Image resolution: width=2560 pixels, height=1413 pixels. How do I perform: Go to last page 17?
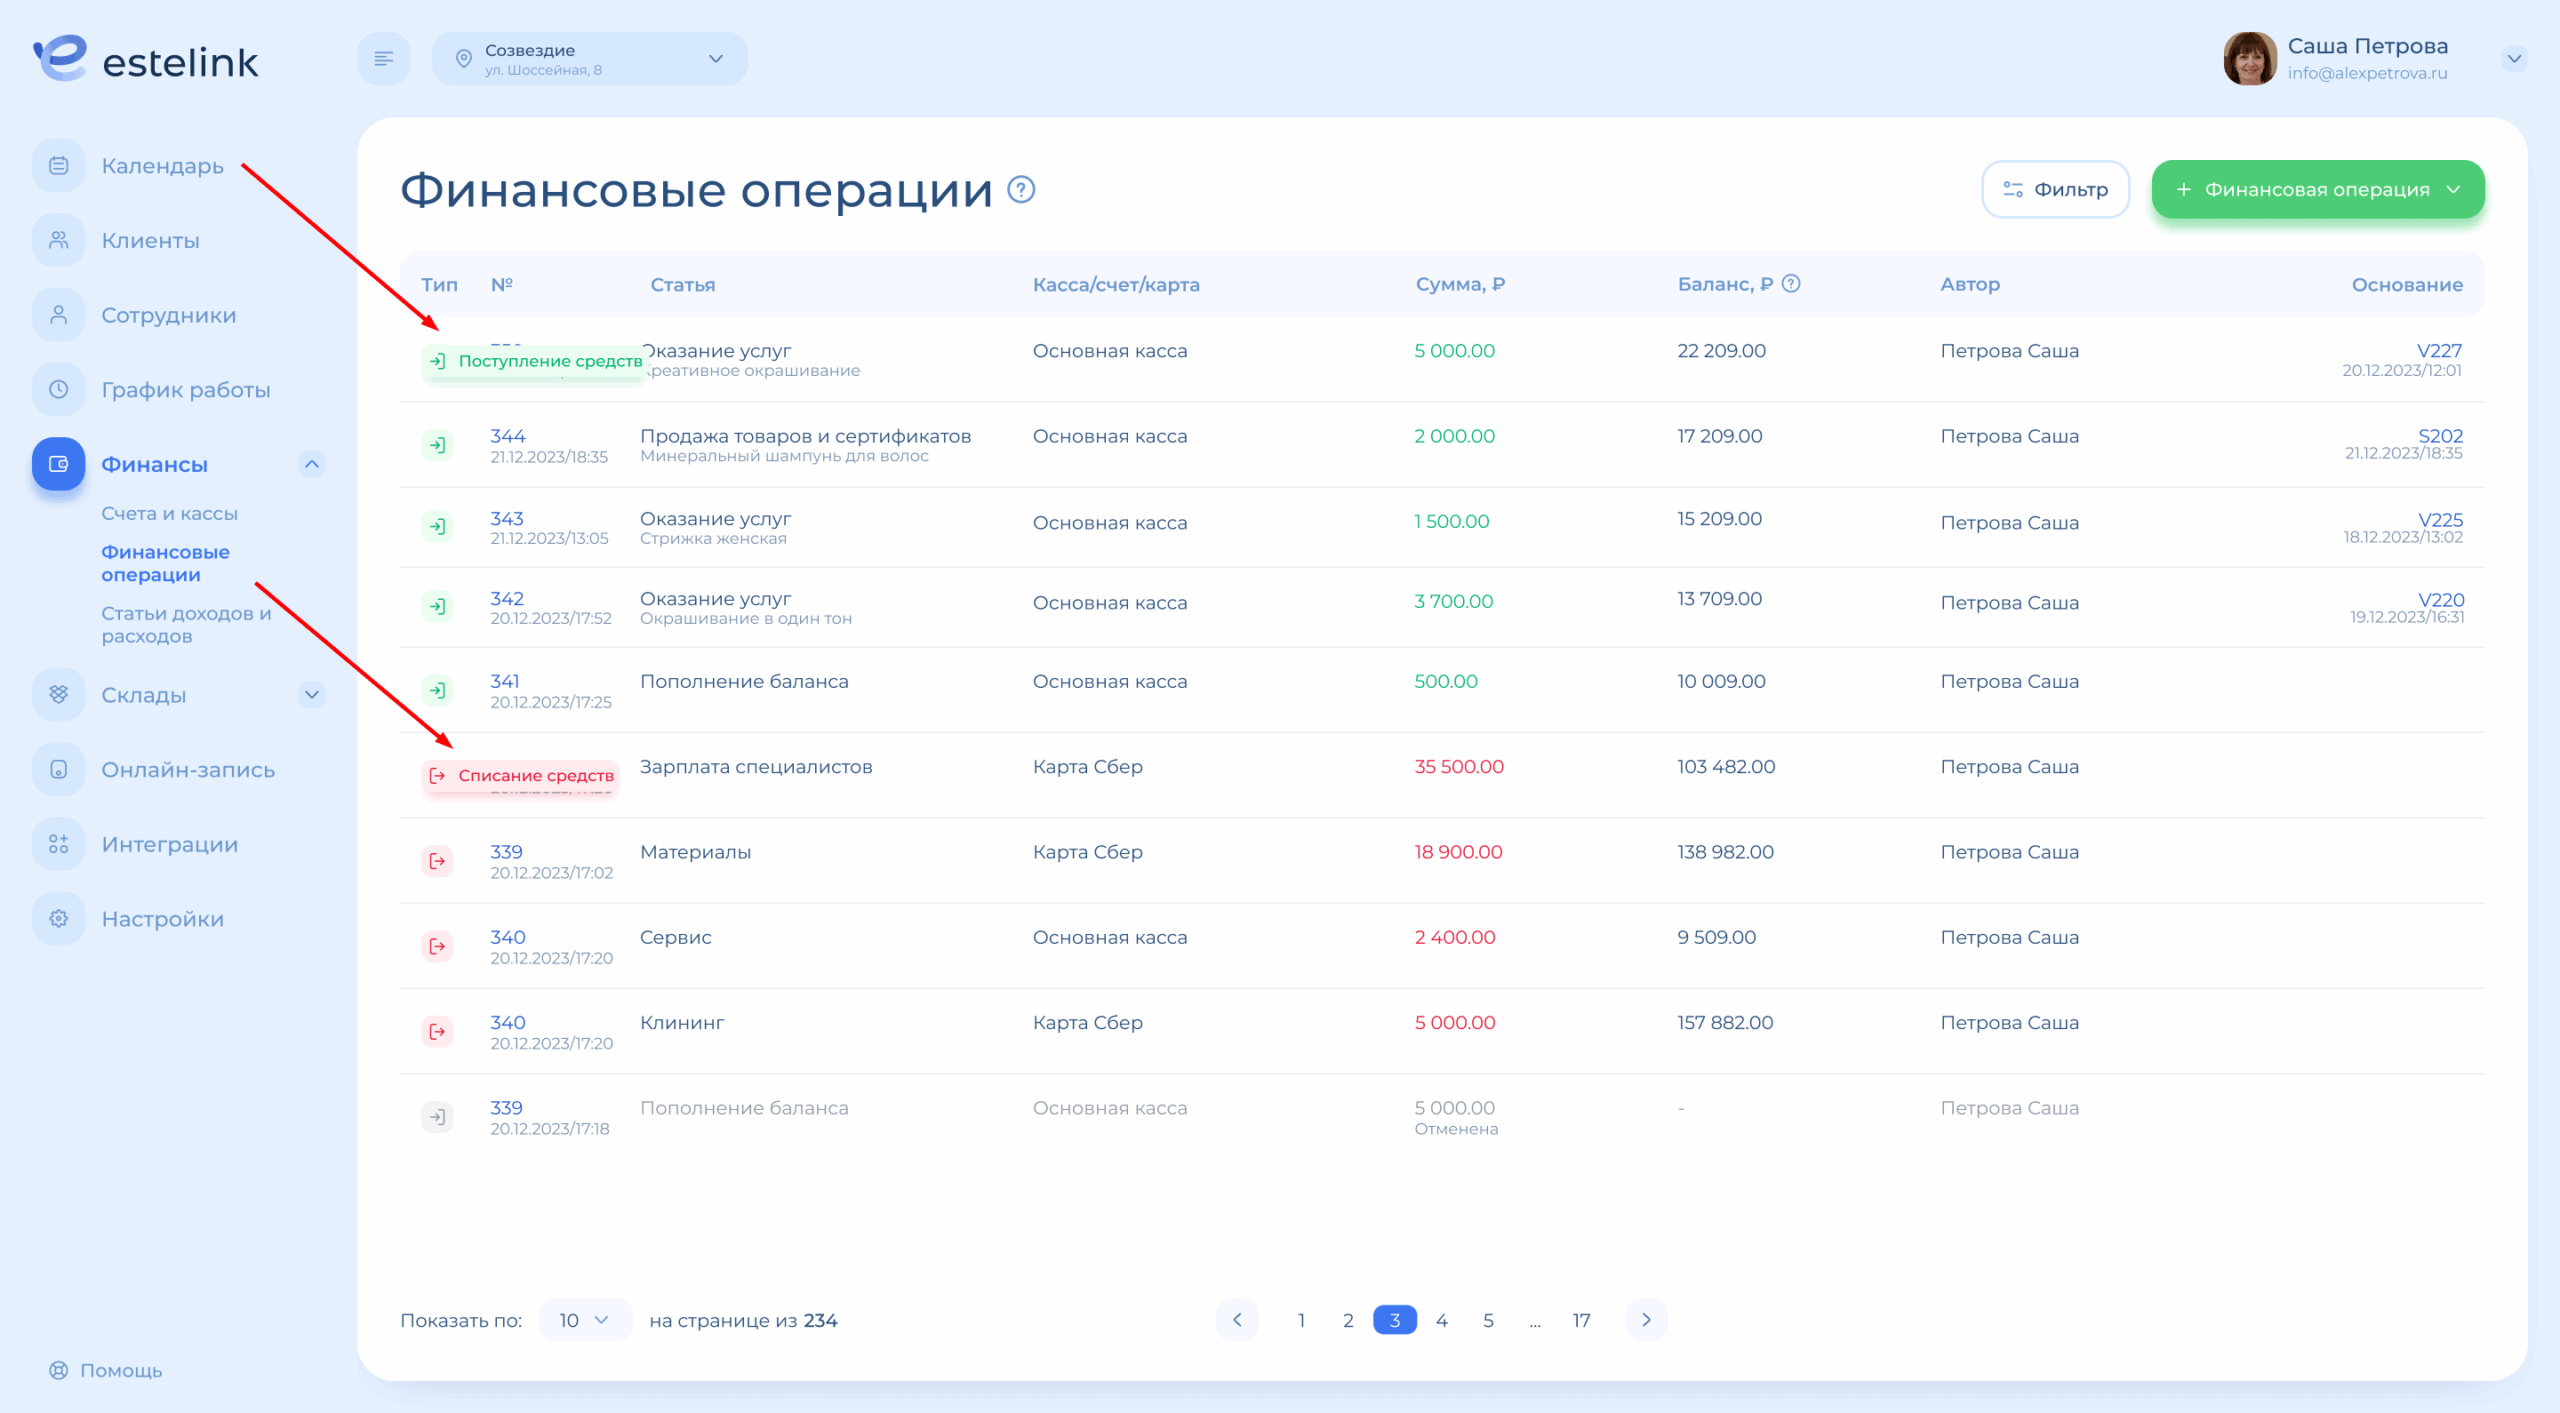(x=1581, y=1320)
